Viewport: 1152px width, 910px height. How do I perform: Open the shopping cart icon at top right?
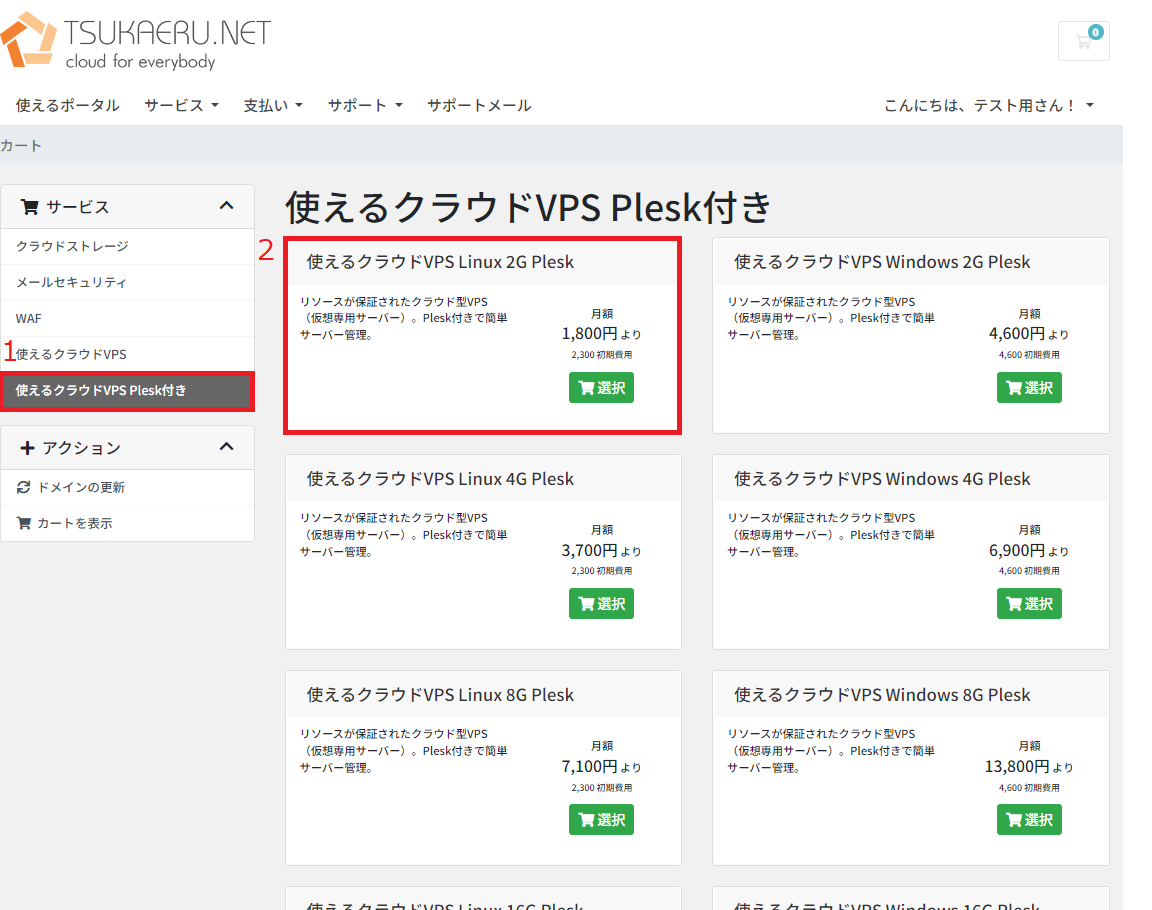click(x=1084, y=41)
